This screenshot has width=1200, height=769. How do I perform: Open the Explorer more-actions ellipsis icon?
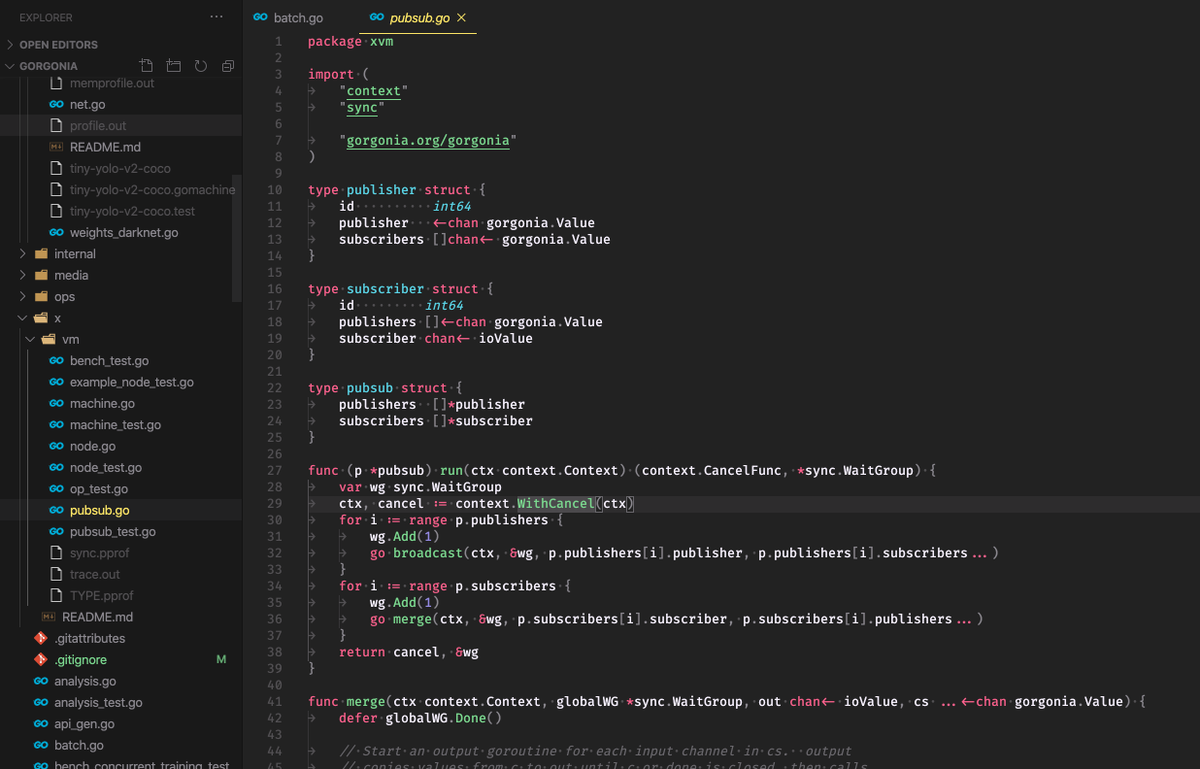[x=217, y=17]
